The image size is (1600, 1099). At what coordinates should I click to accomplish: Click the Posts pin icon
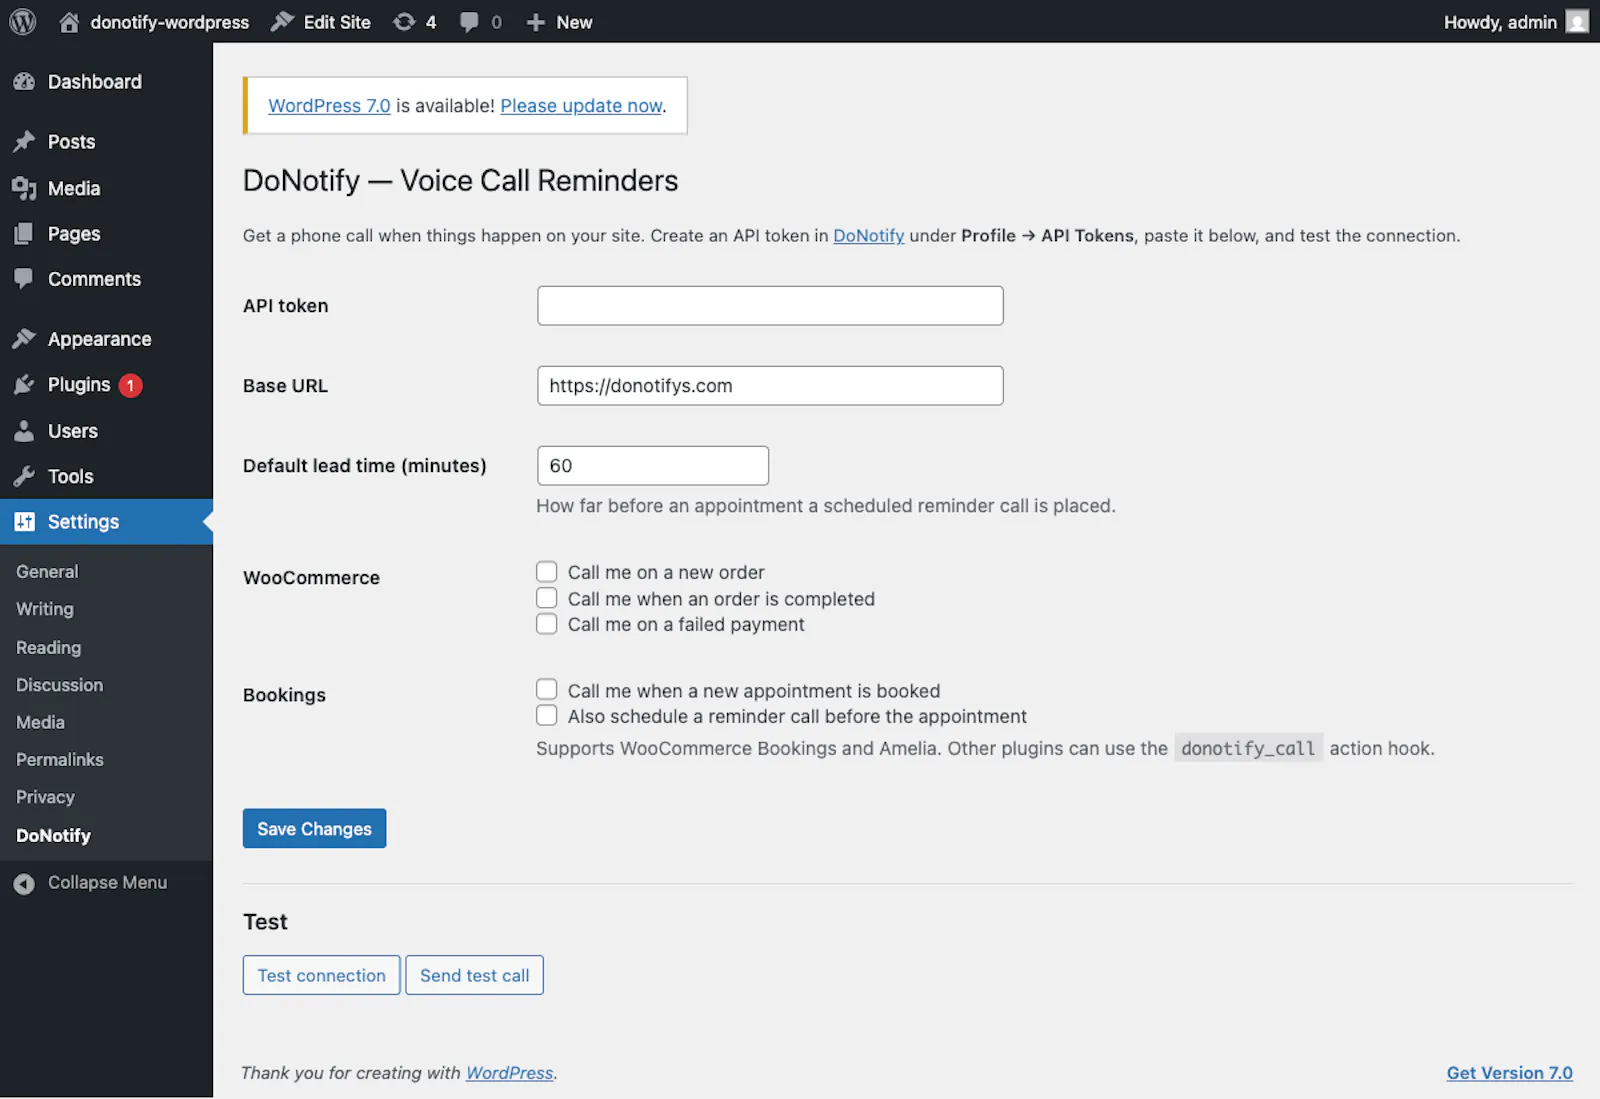click(24, 142)
